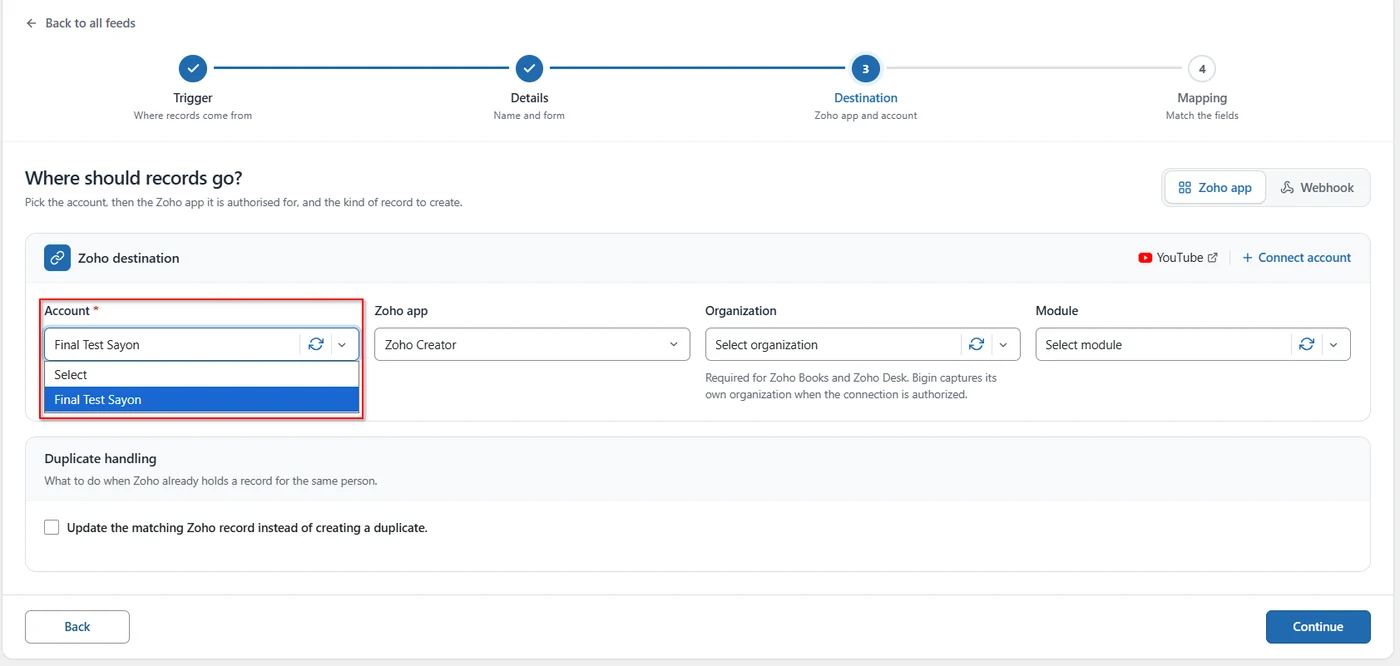Choose Final Test Sayon in dropdown list
The image size is (1400, 666).
tap(201, 399)
